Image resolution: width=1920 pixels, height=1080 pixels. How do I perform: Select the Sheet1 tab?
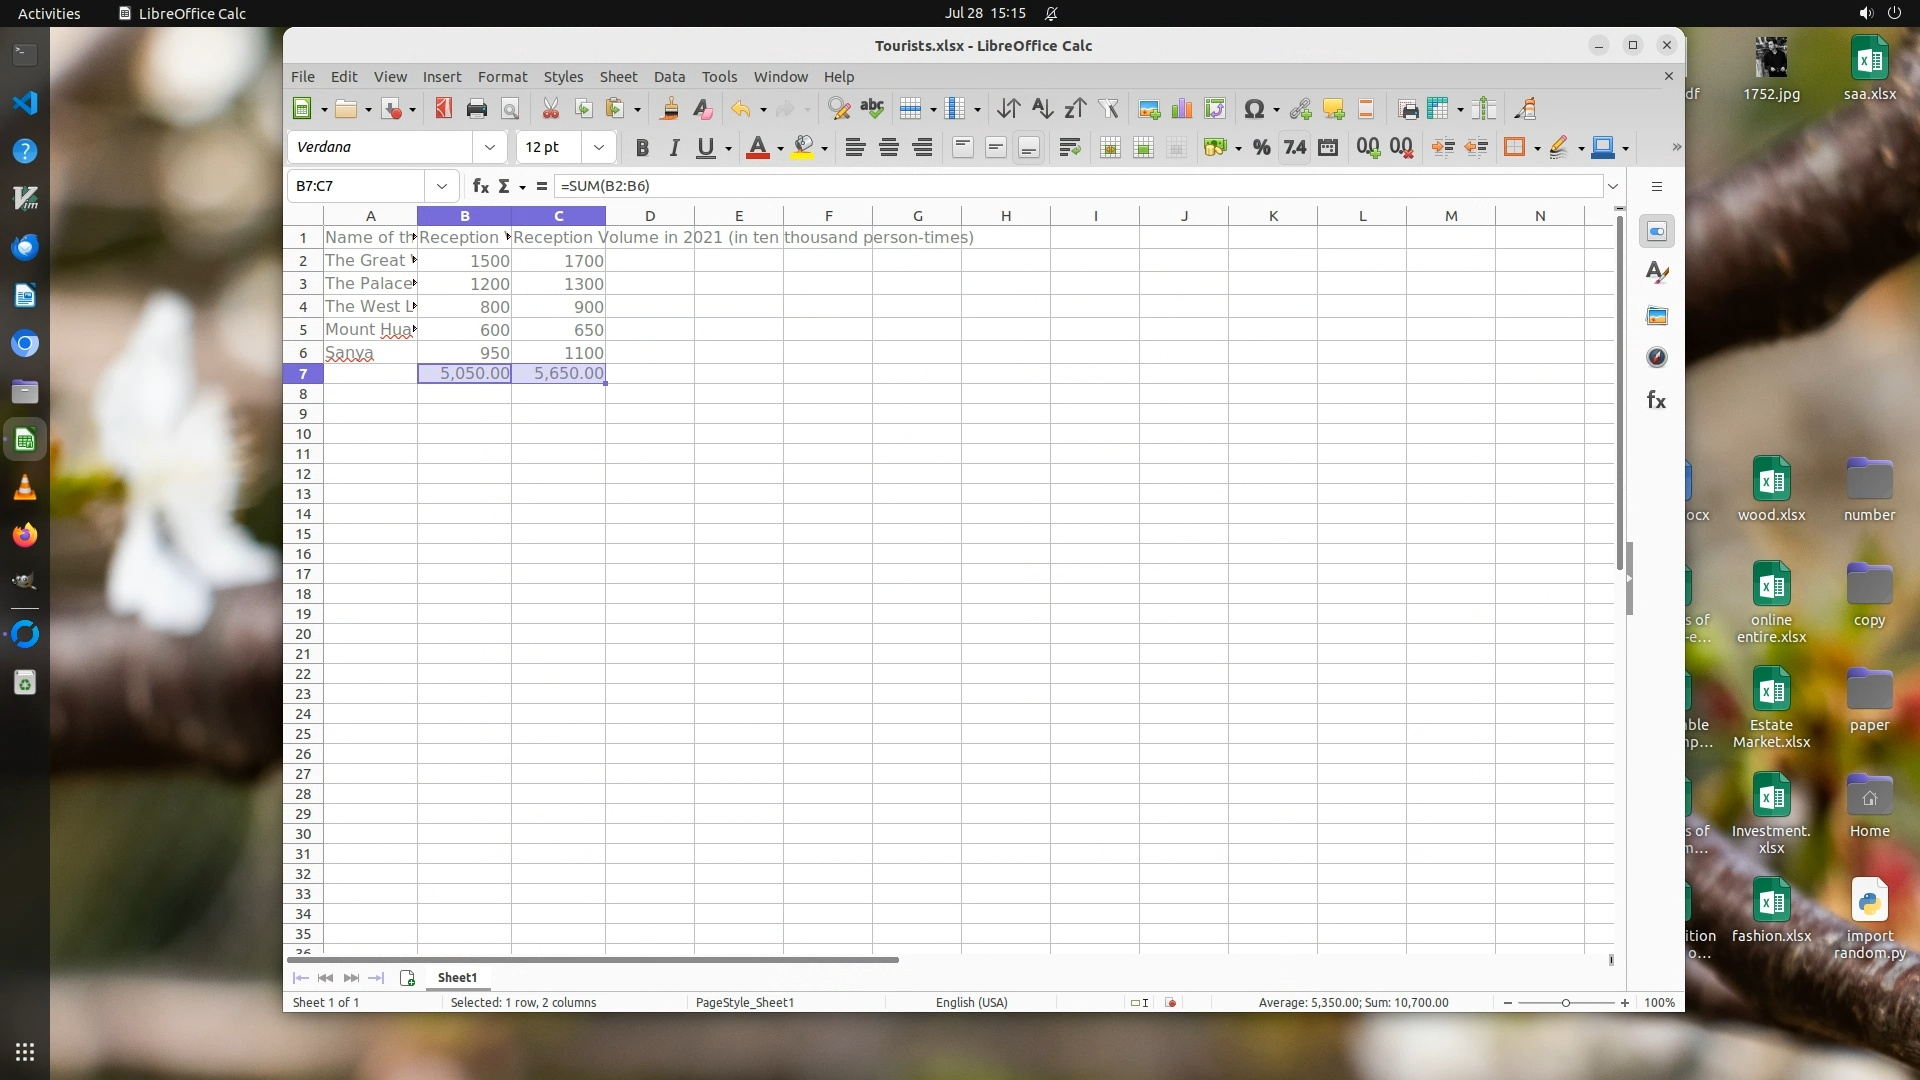point(457,978)
